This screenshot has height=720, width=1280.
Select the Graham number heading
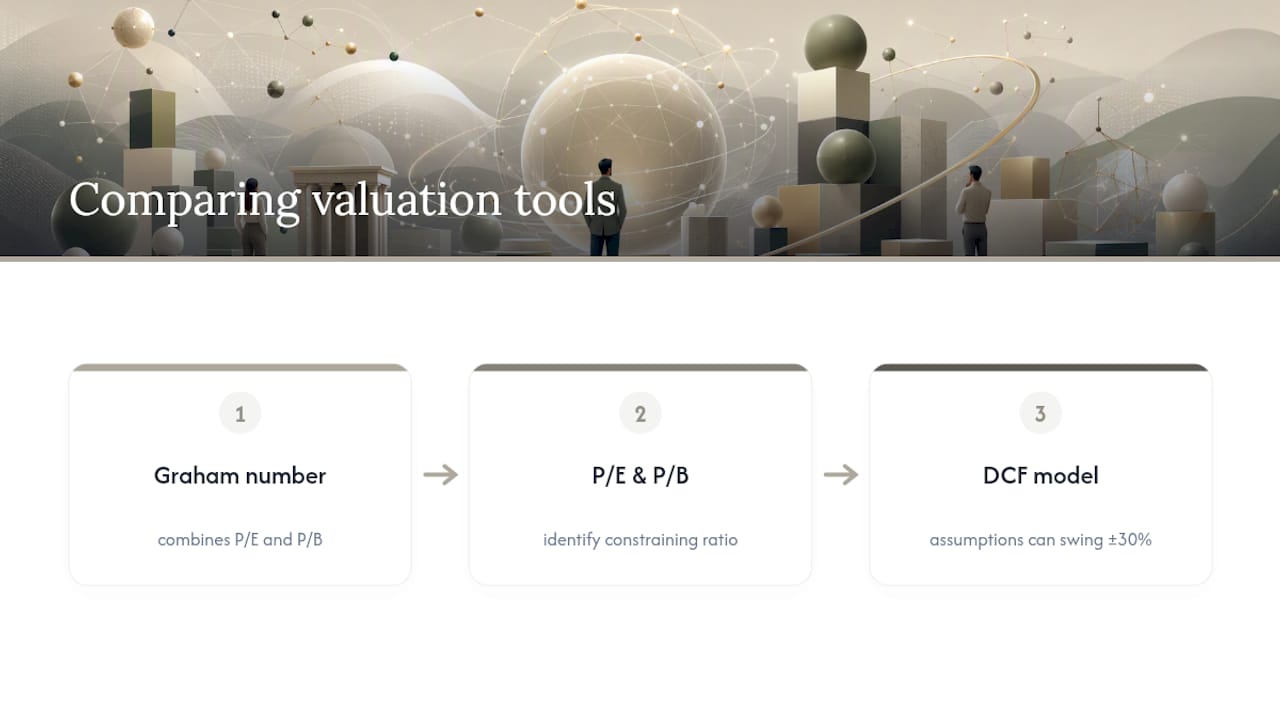tap(240, 476)
